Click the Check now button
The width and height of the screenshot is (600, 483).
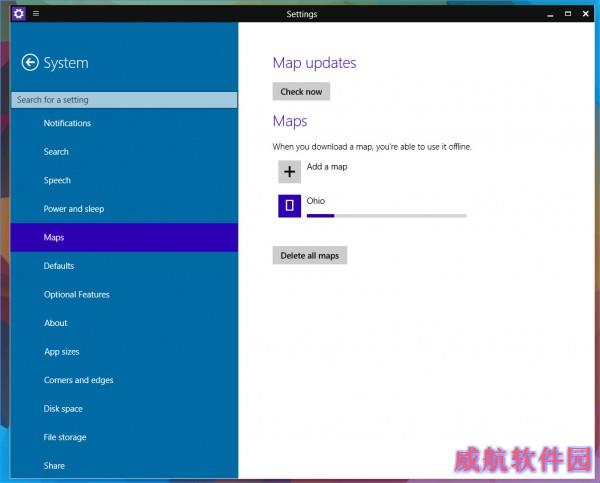301,91
